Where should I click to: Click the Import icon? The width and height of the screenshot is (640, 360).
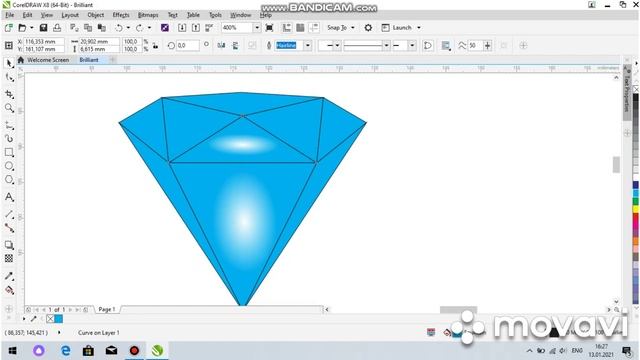coord(182,28)
